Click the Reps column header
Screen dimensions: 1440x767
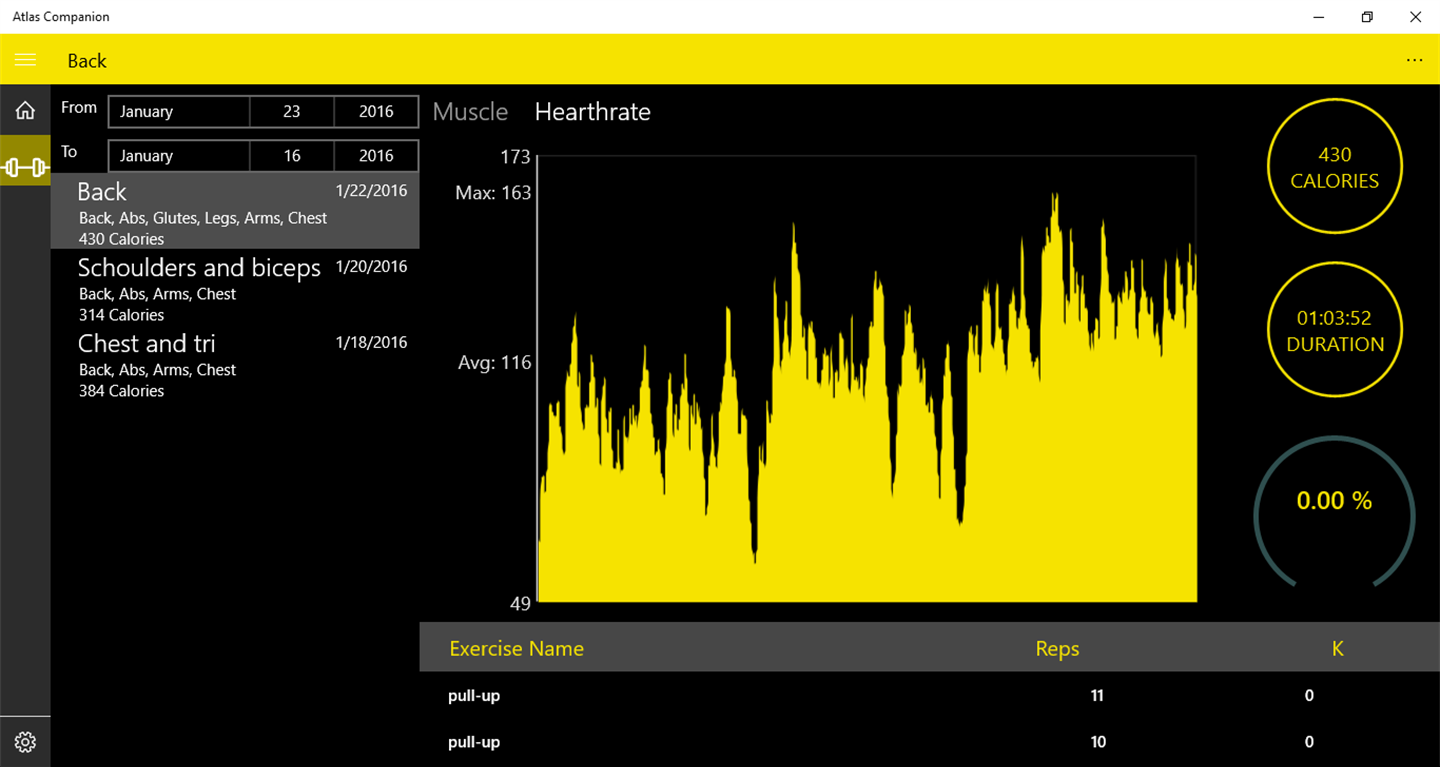[x=1057, y=648]
